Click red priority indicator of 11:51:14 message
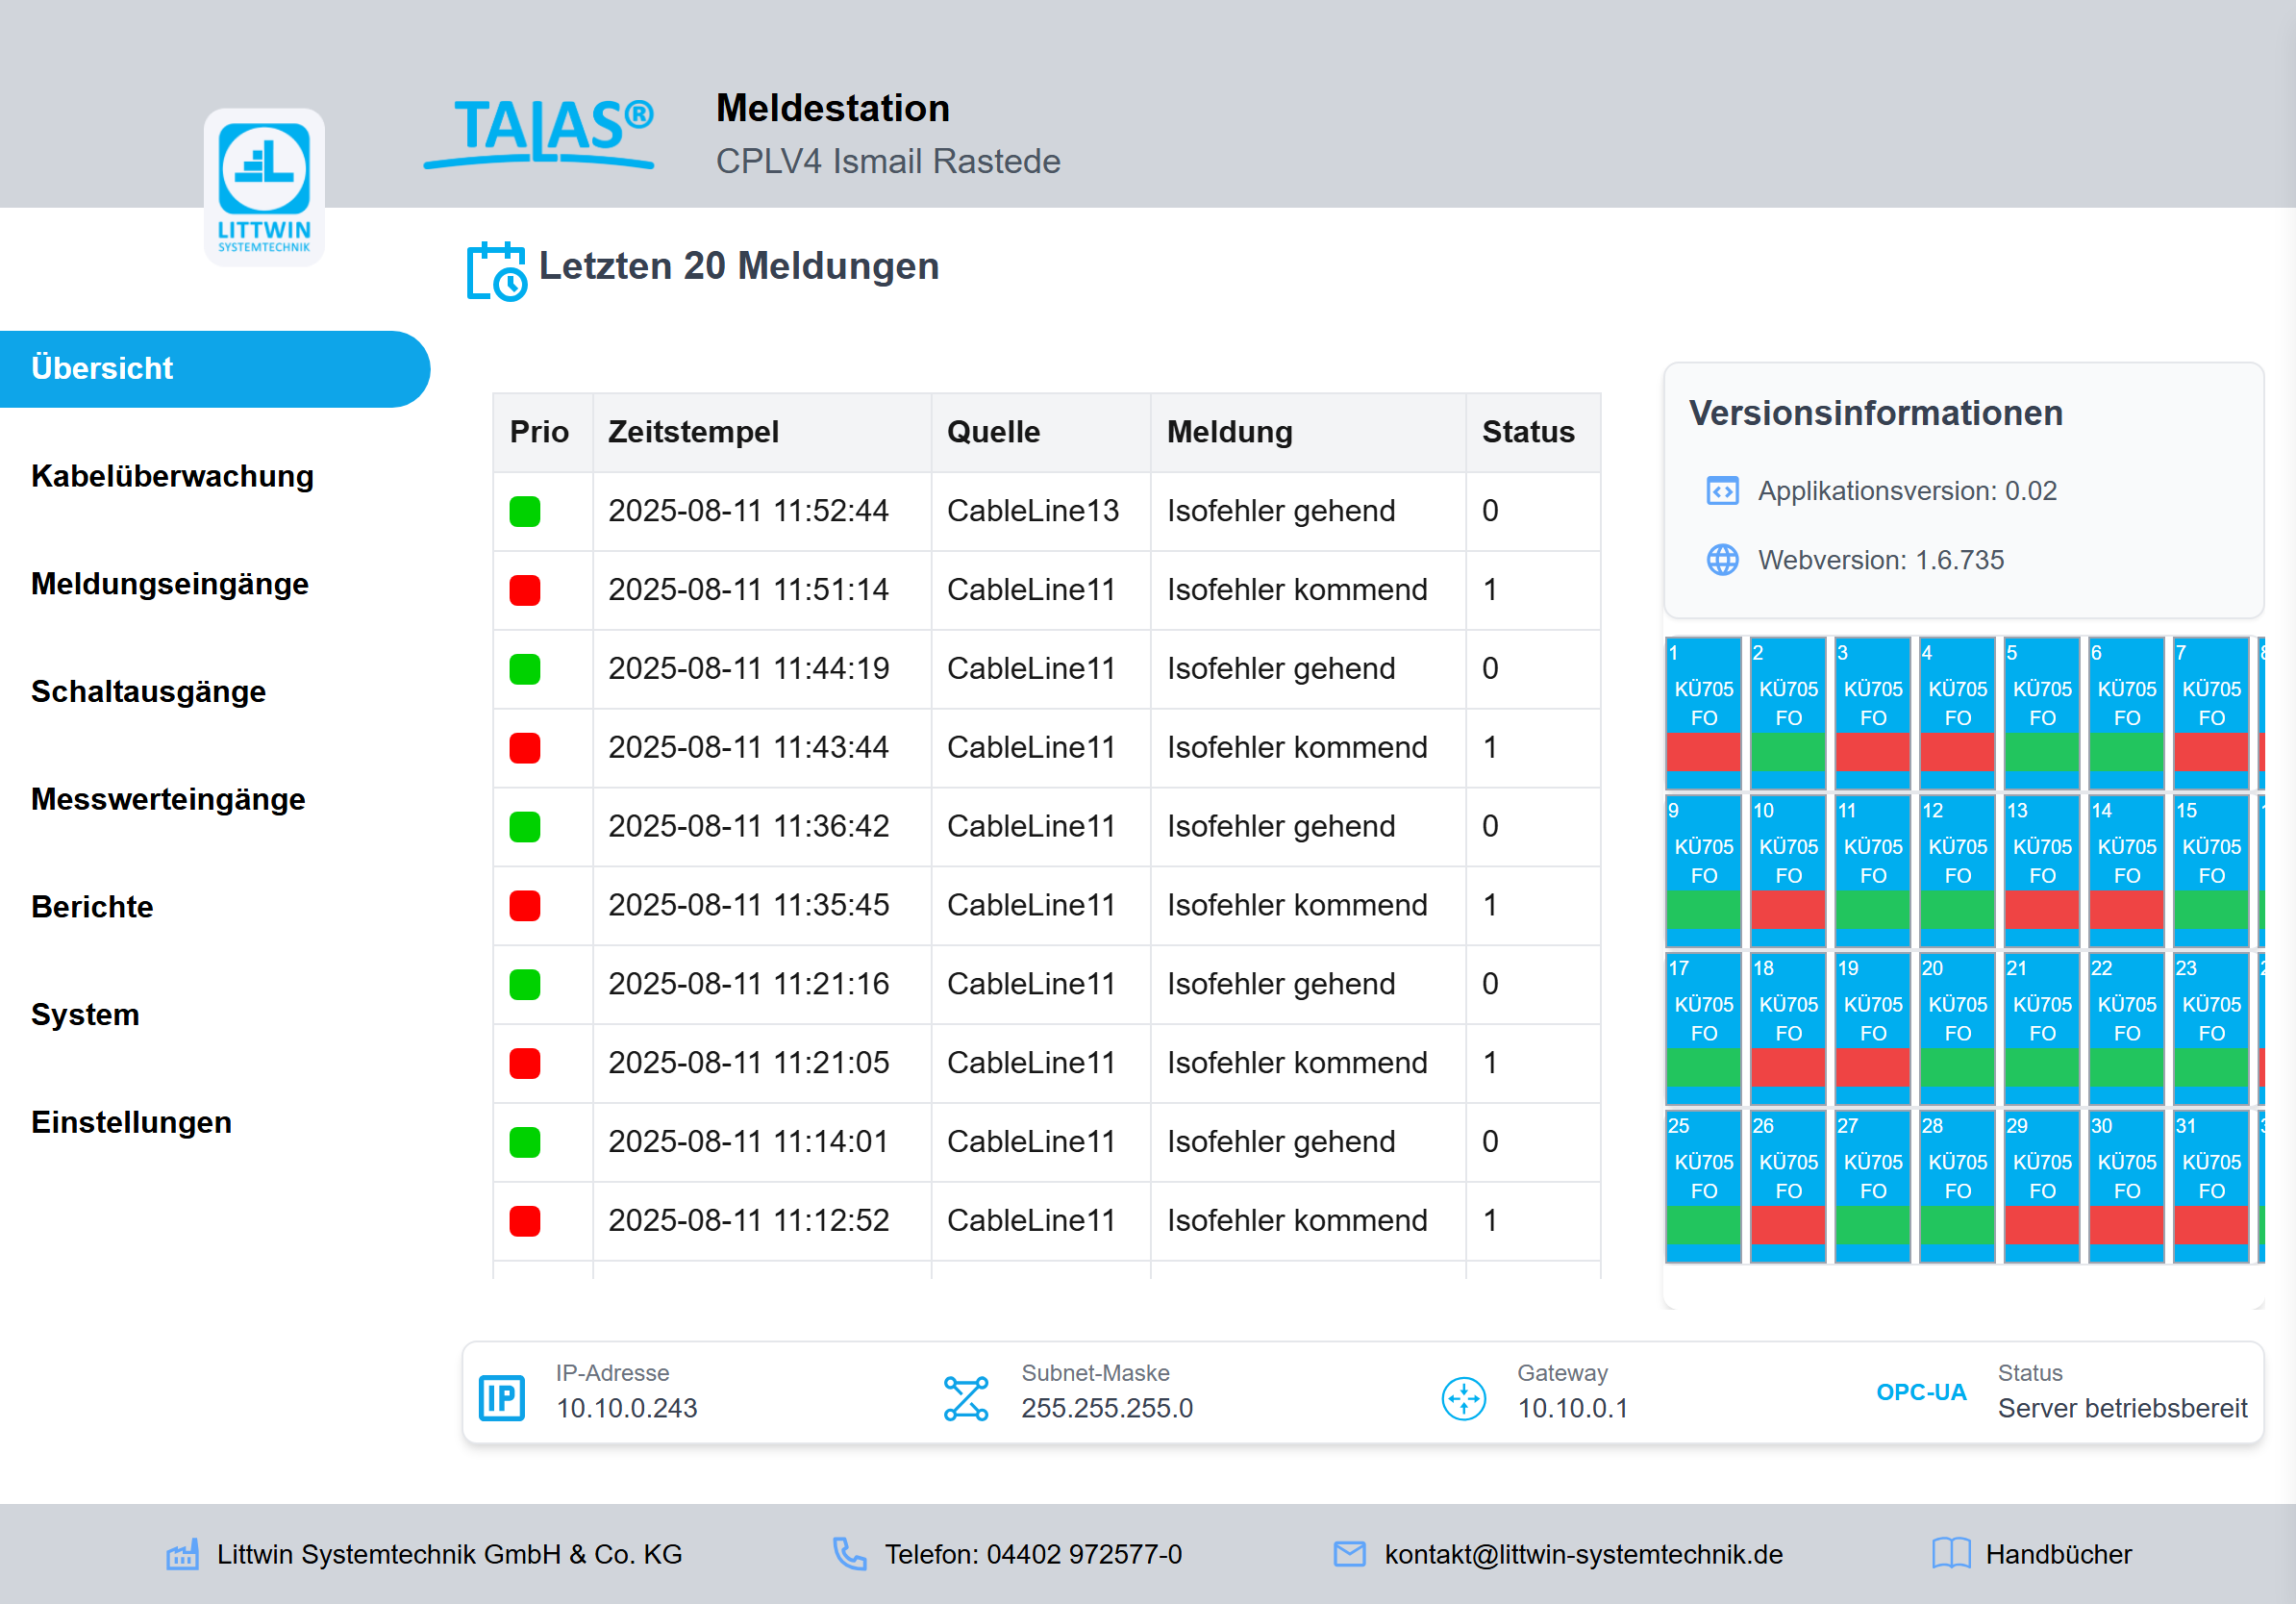The width and height of the screenshot is (2296, 1604). point(525,590)
